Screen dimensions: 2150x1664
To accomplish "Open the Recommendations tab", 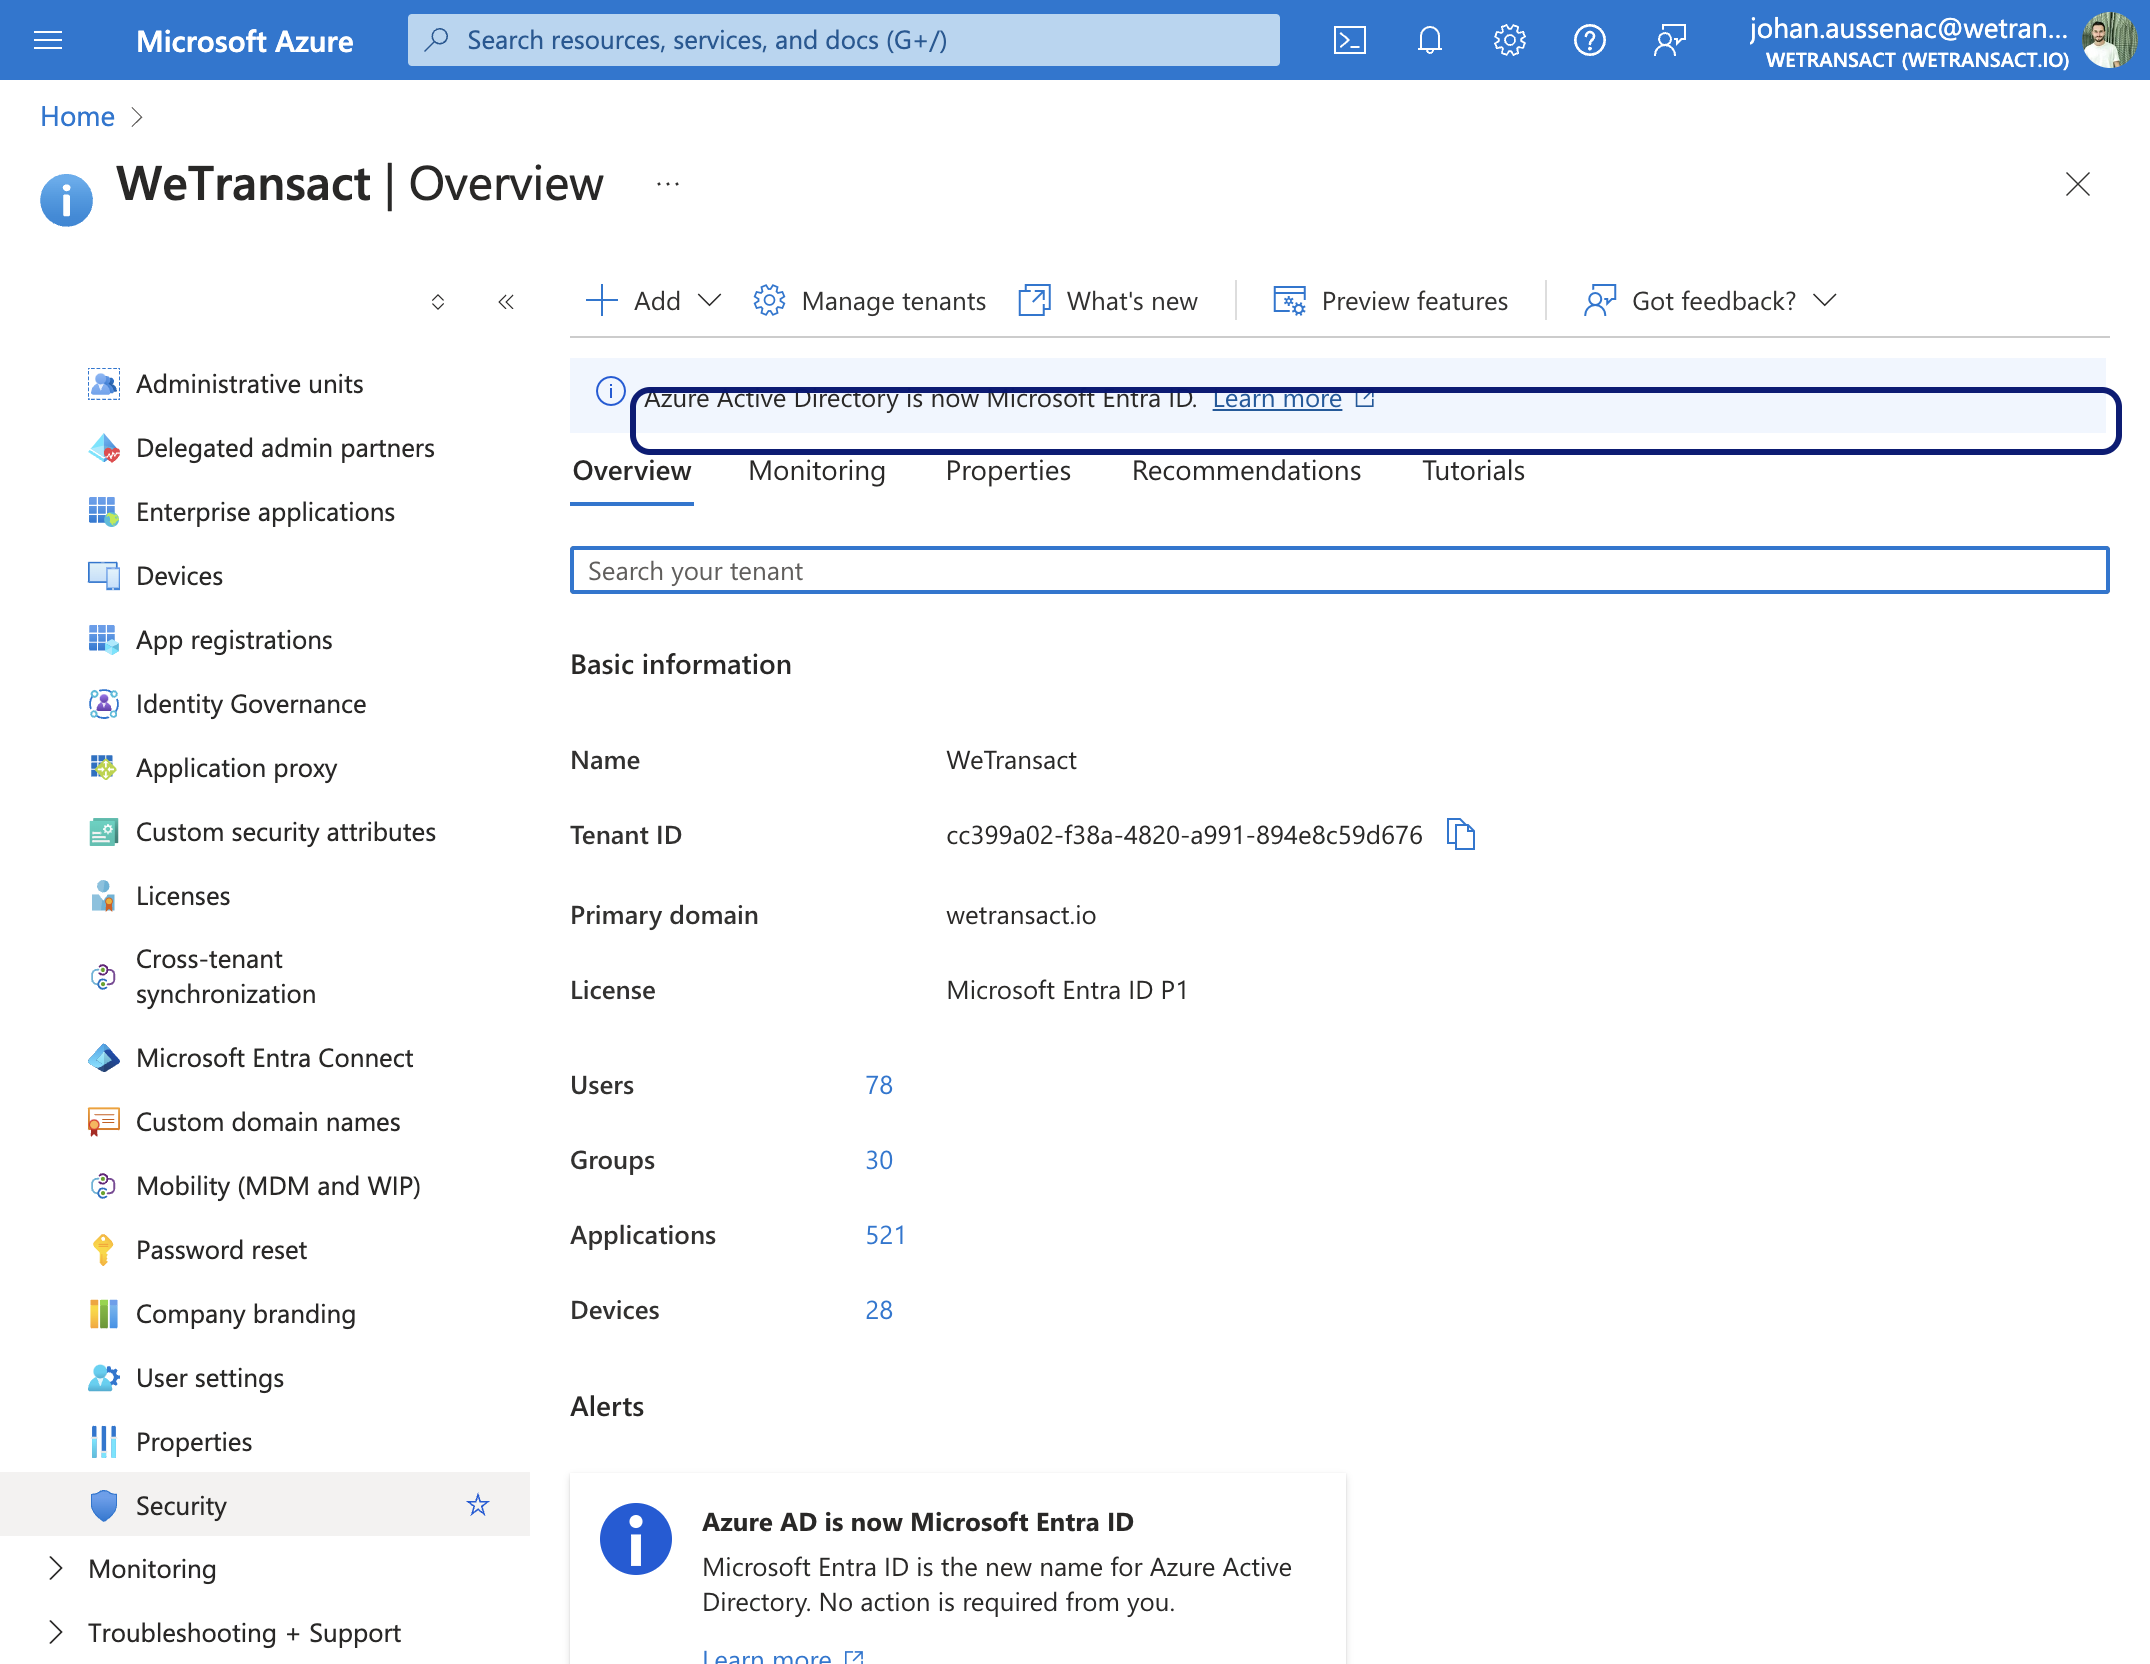I will click(x=1246, y=471).
